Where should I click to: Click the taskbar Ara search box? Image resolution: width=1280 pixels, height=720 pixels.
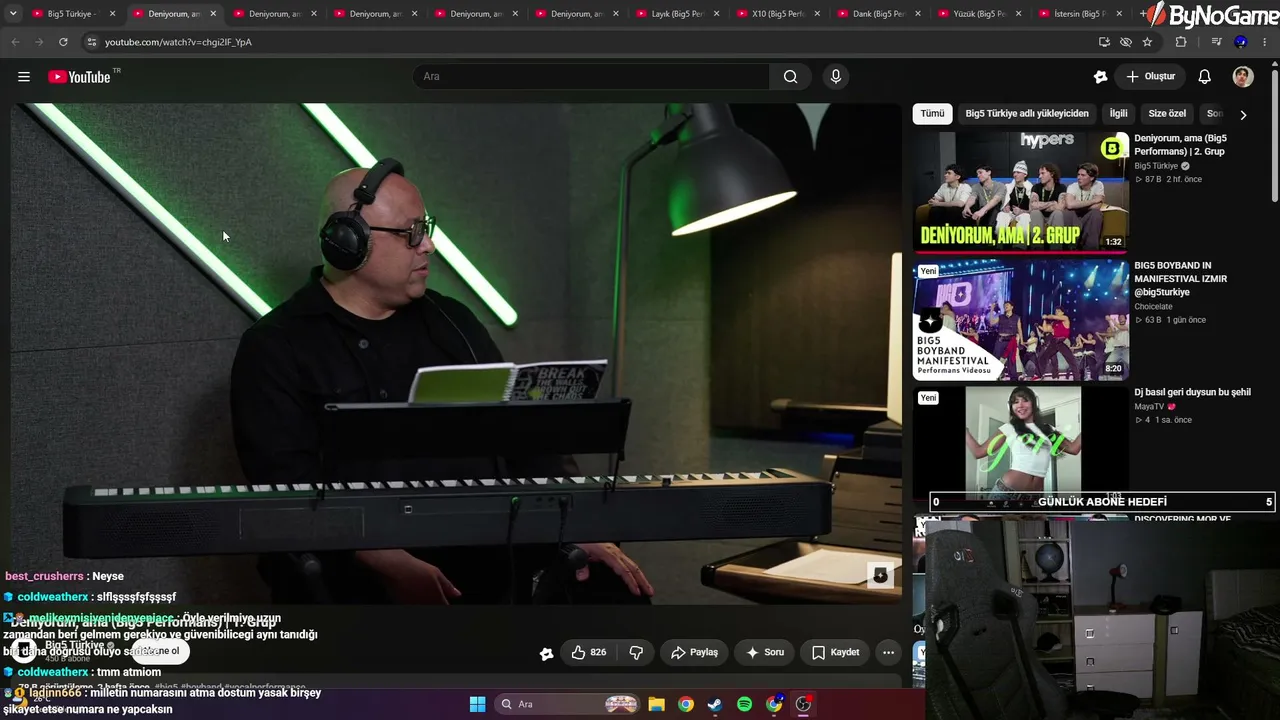[x=568, y=704]
